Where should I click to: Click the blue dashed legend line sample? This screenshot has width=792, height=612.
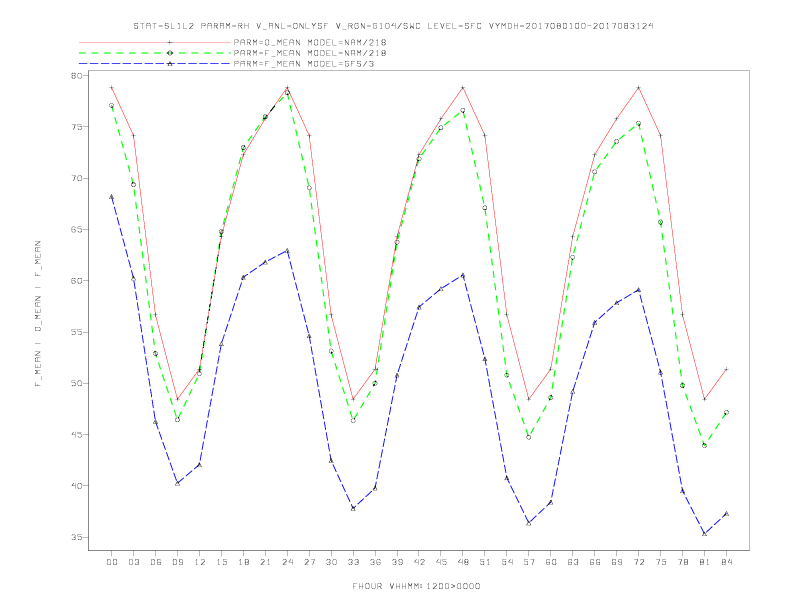point(155,64)
